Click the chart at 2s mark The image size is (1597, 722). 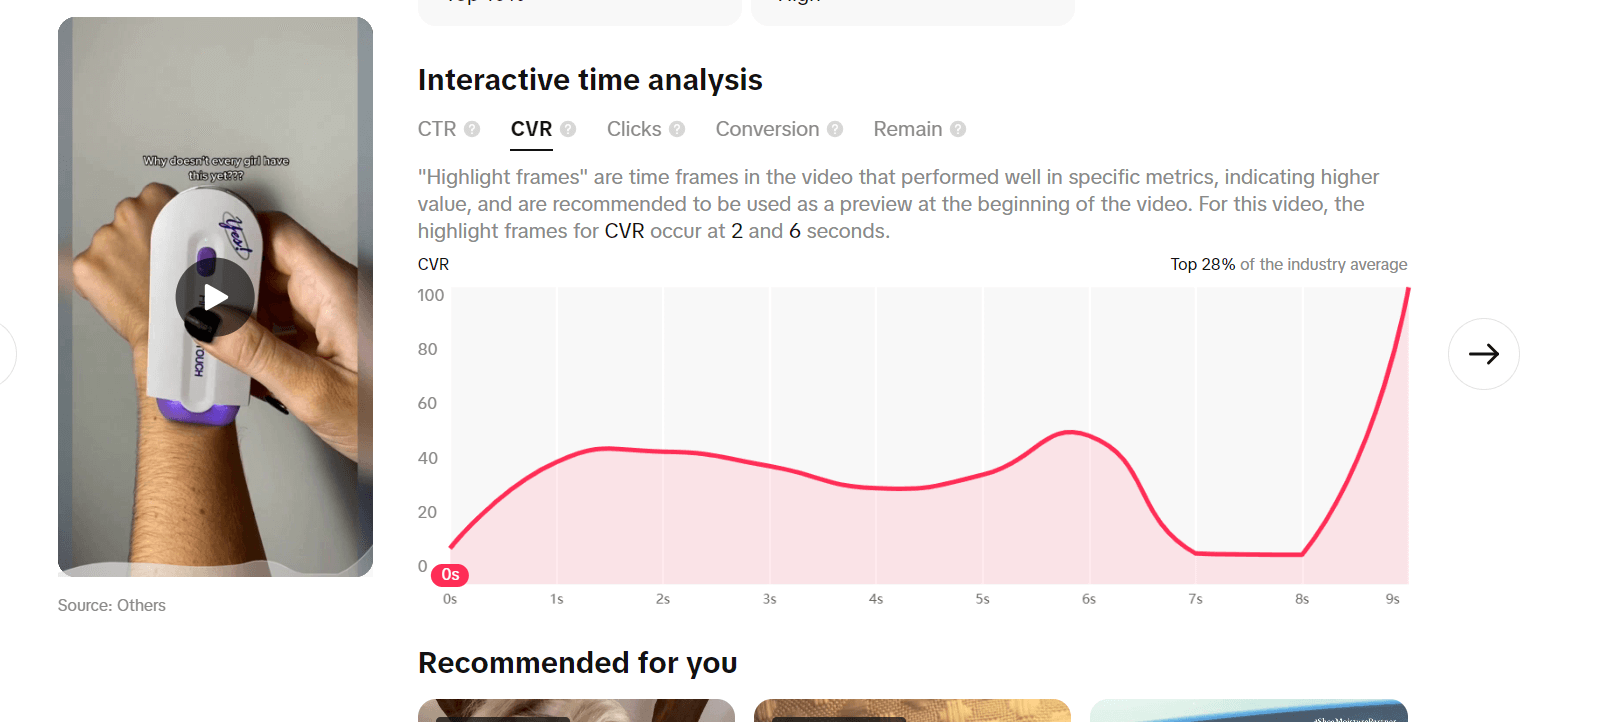tap(663, 452)
